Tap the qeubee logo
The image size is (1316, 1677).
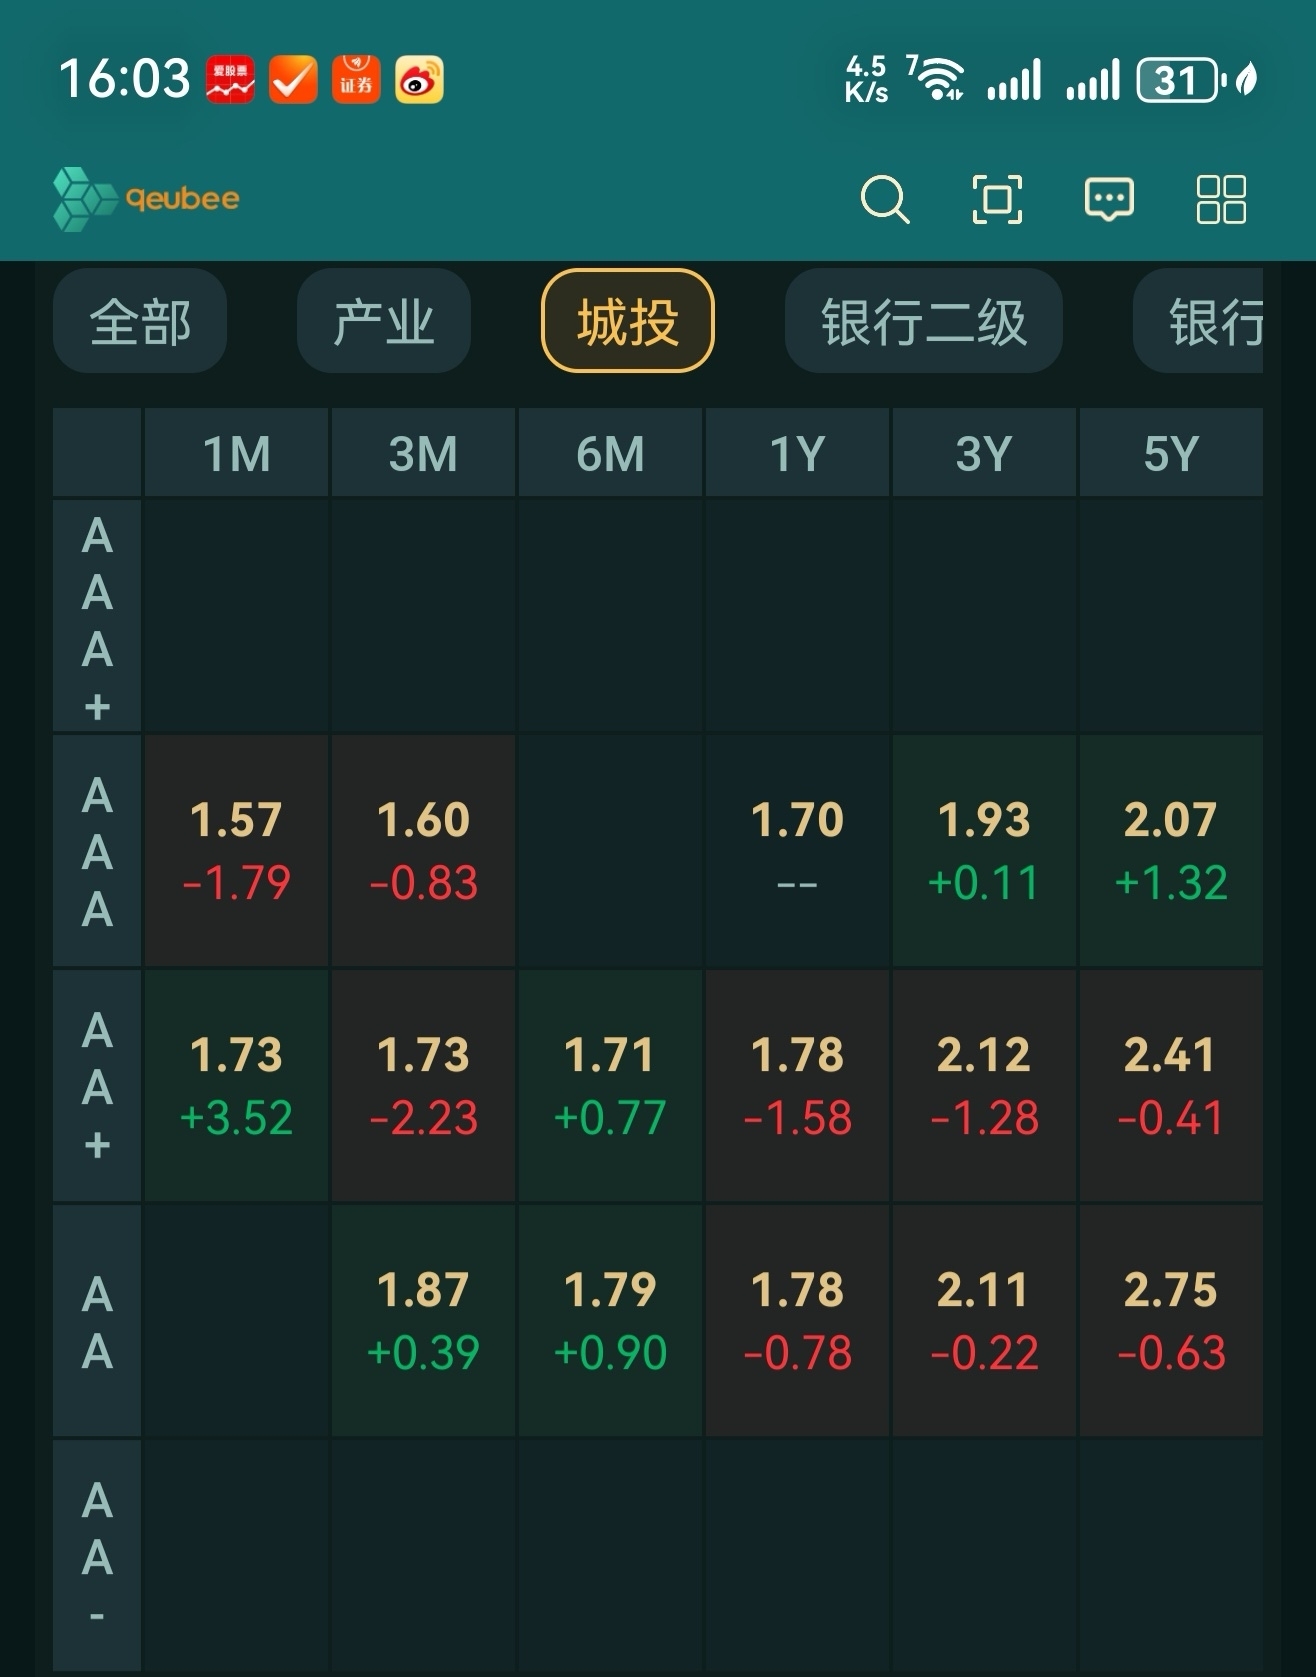point(147,198)
